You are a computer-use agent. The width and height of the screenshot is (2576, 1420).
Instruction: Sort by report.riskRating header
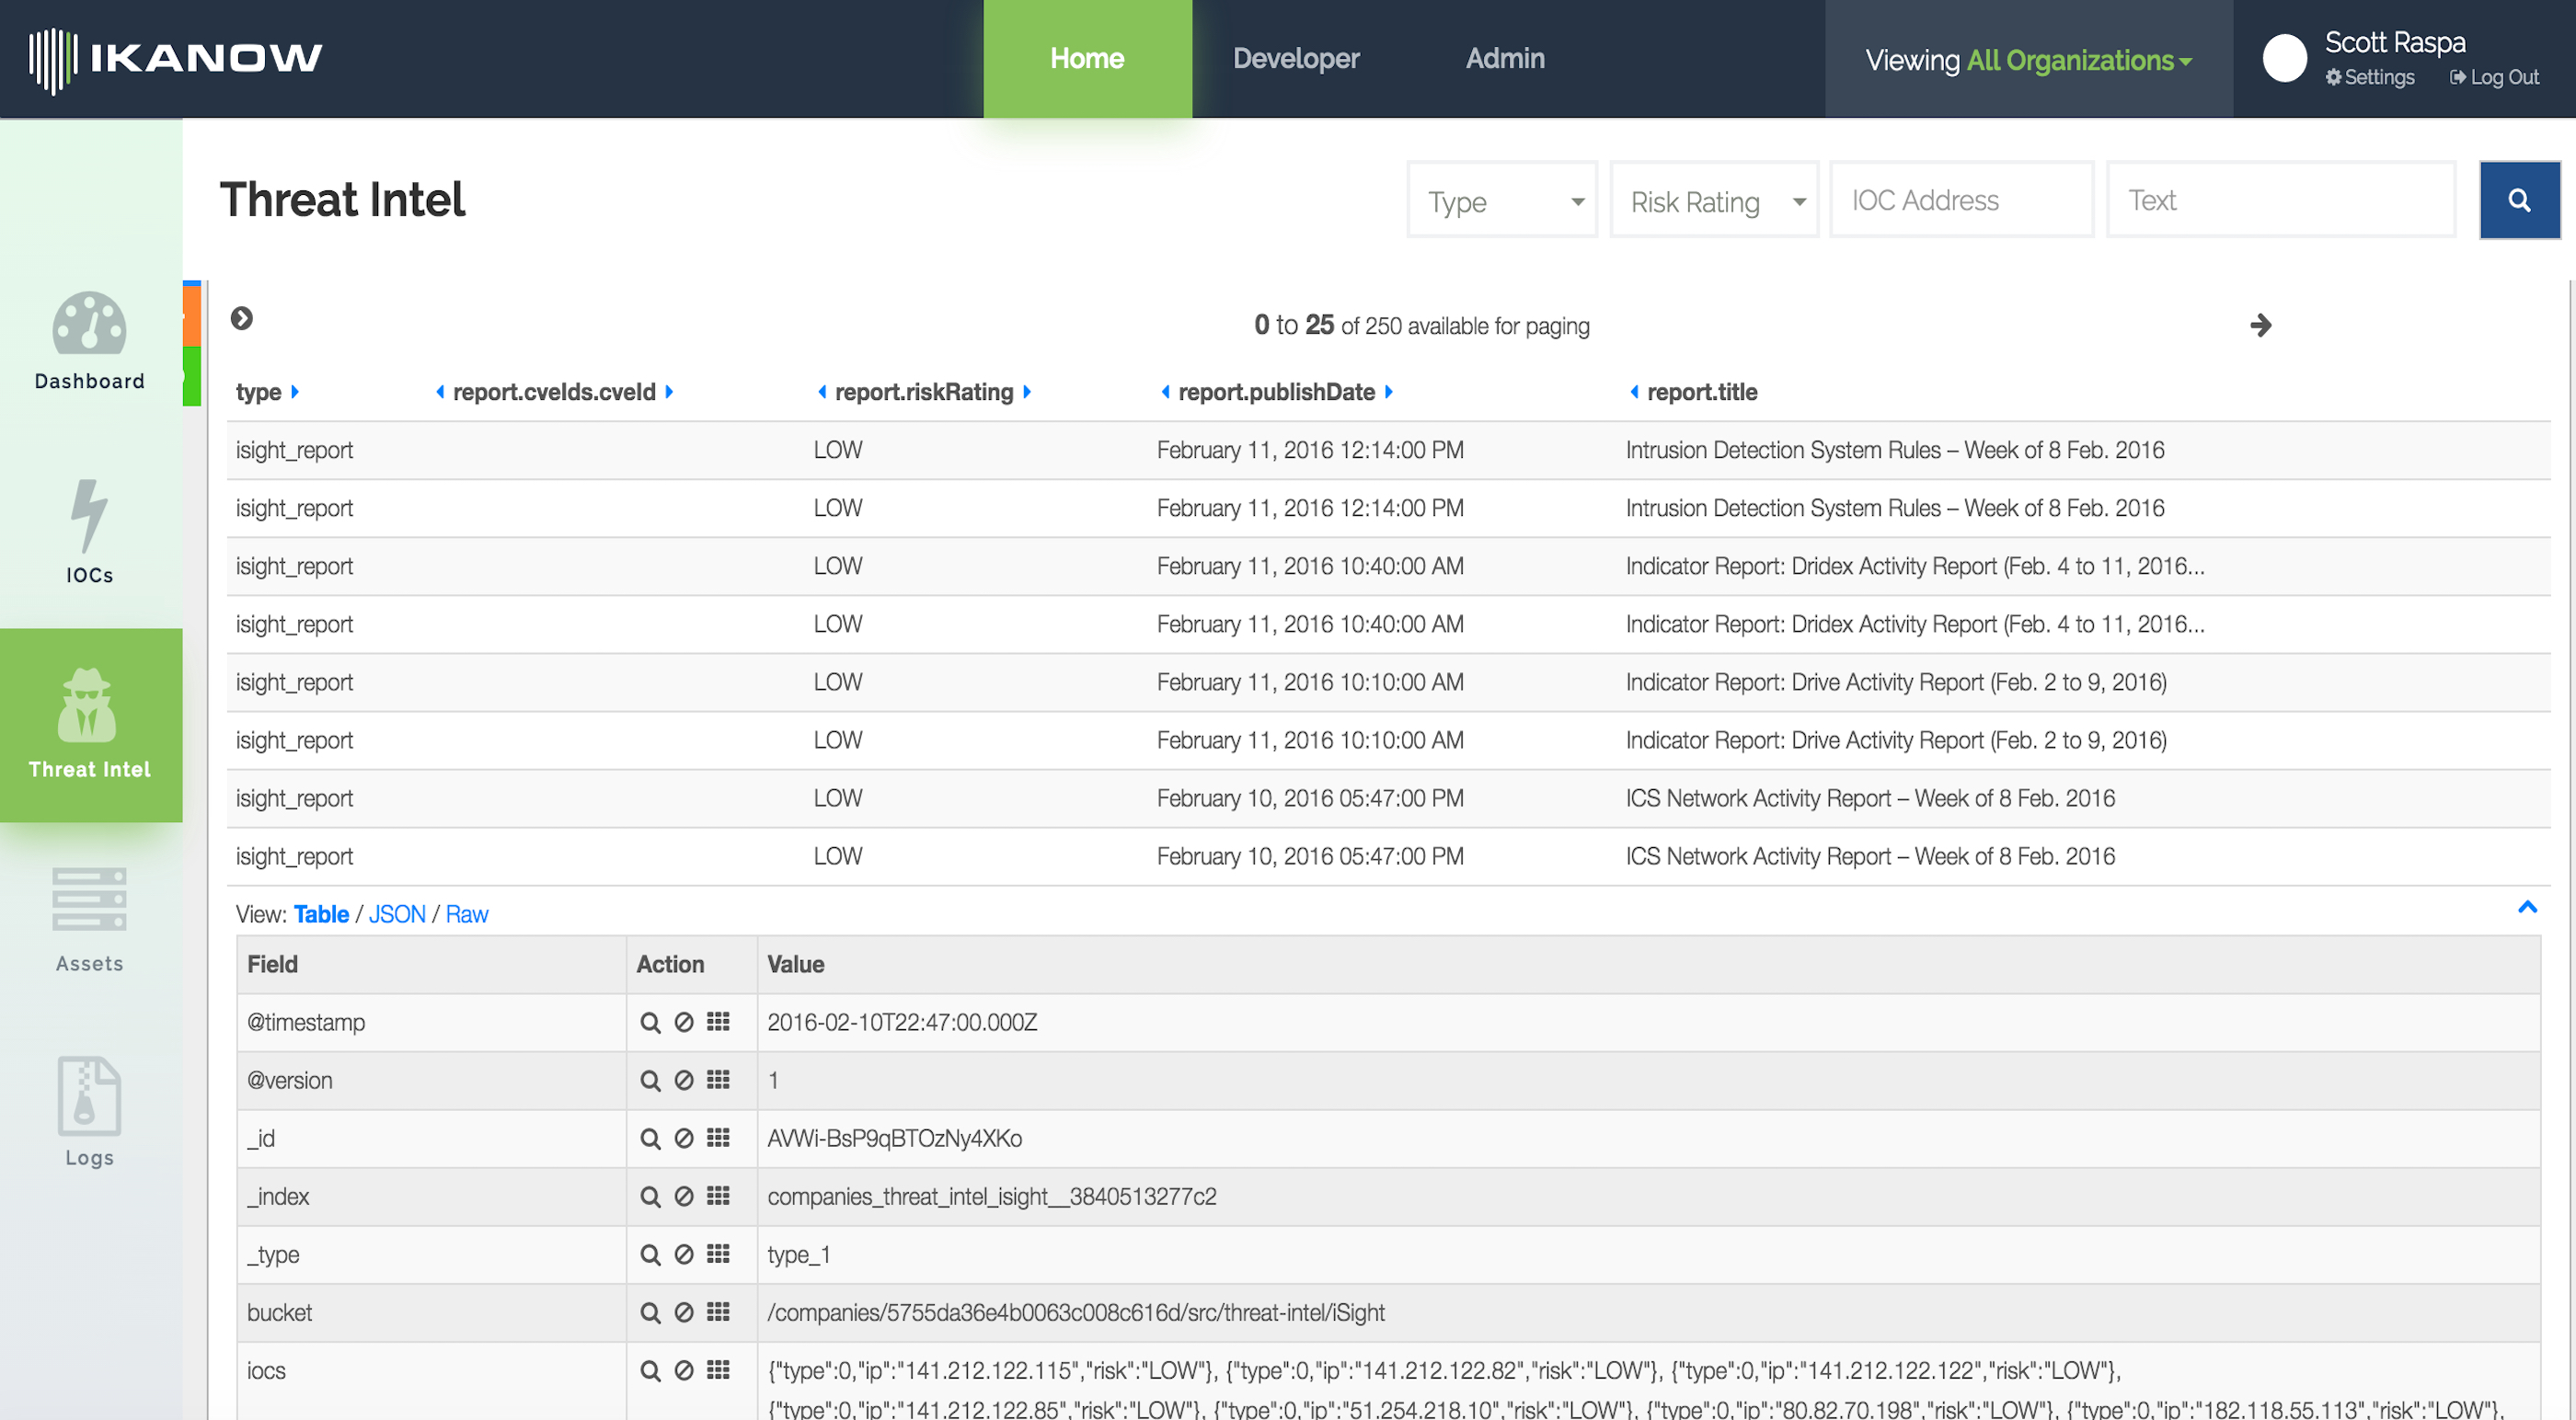(924, 392)
